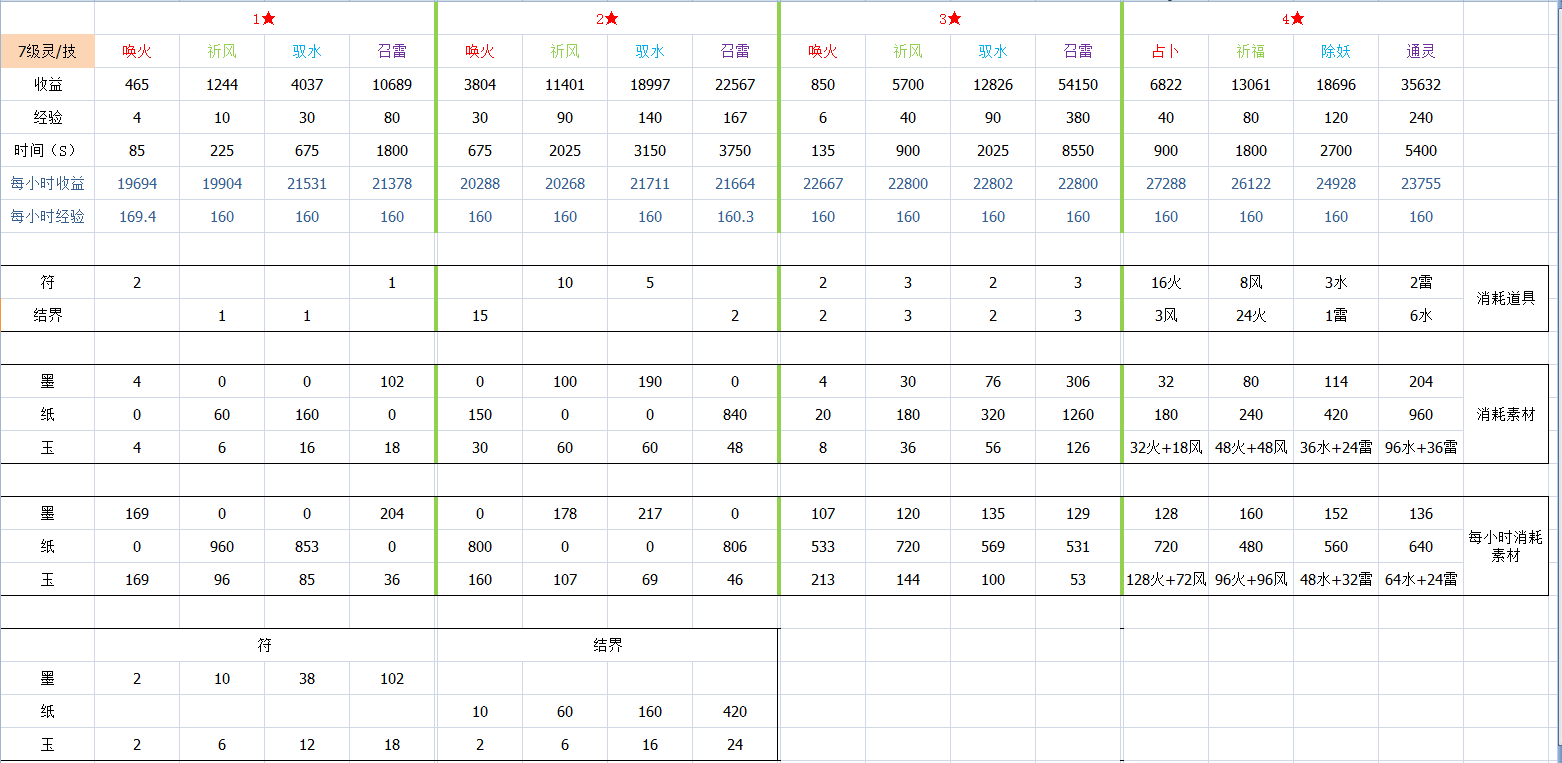The height and width of the screenshot is (763, 1562).
Task: Select the 每小时经验 row label
Action: [48, 216]
